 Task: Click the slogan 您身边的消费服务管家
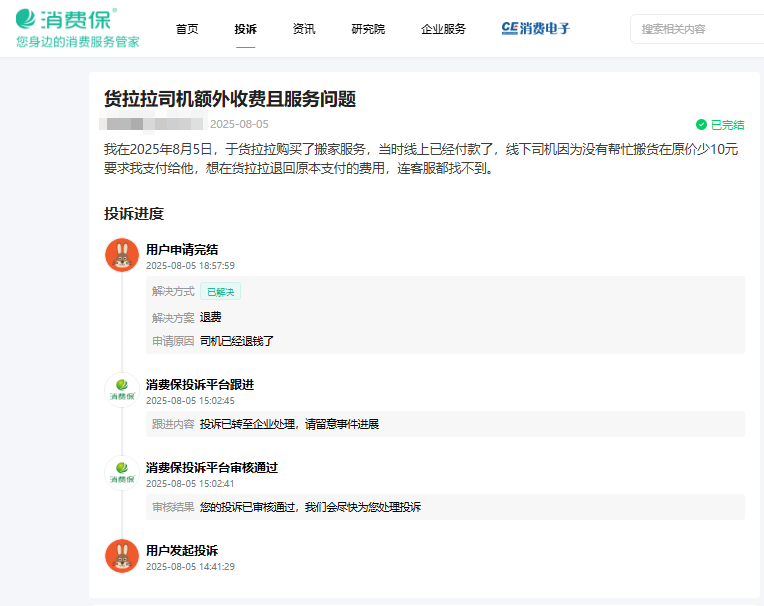point(78,42)
